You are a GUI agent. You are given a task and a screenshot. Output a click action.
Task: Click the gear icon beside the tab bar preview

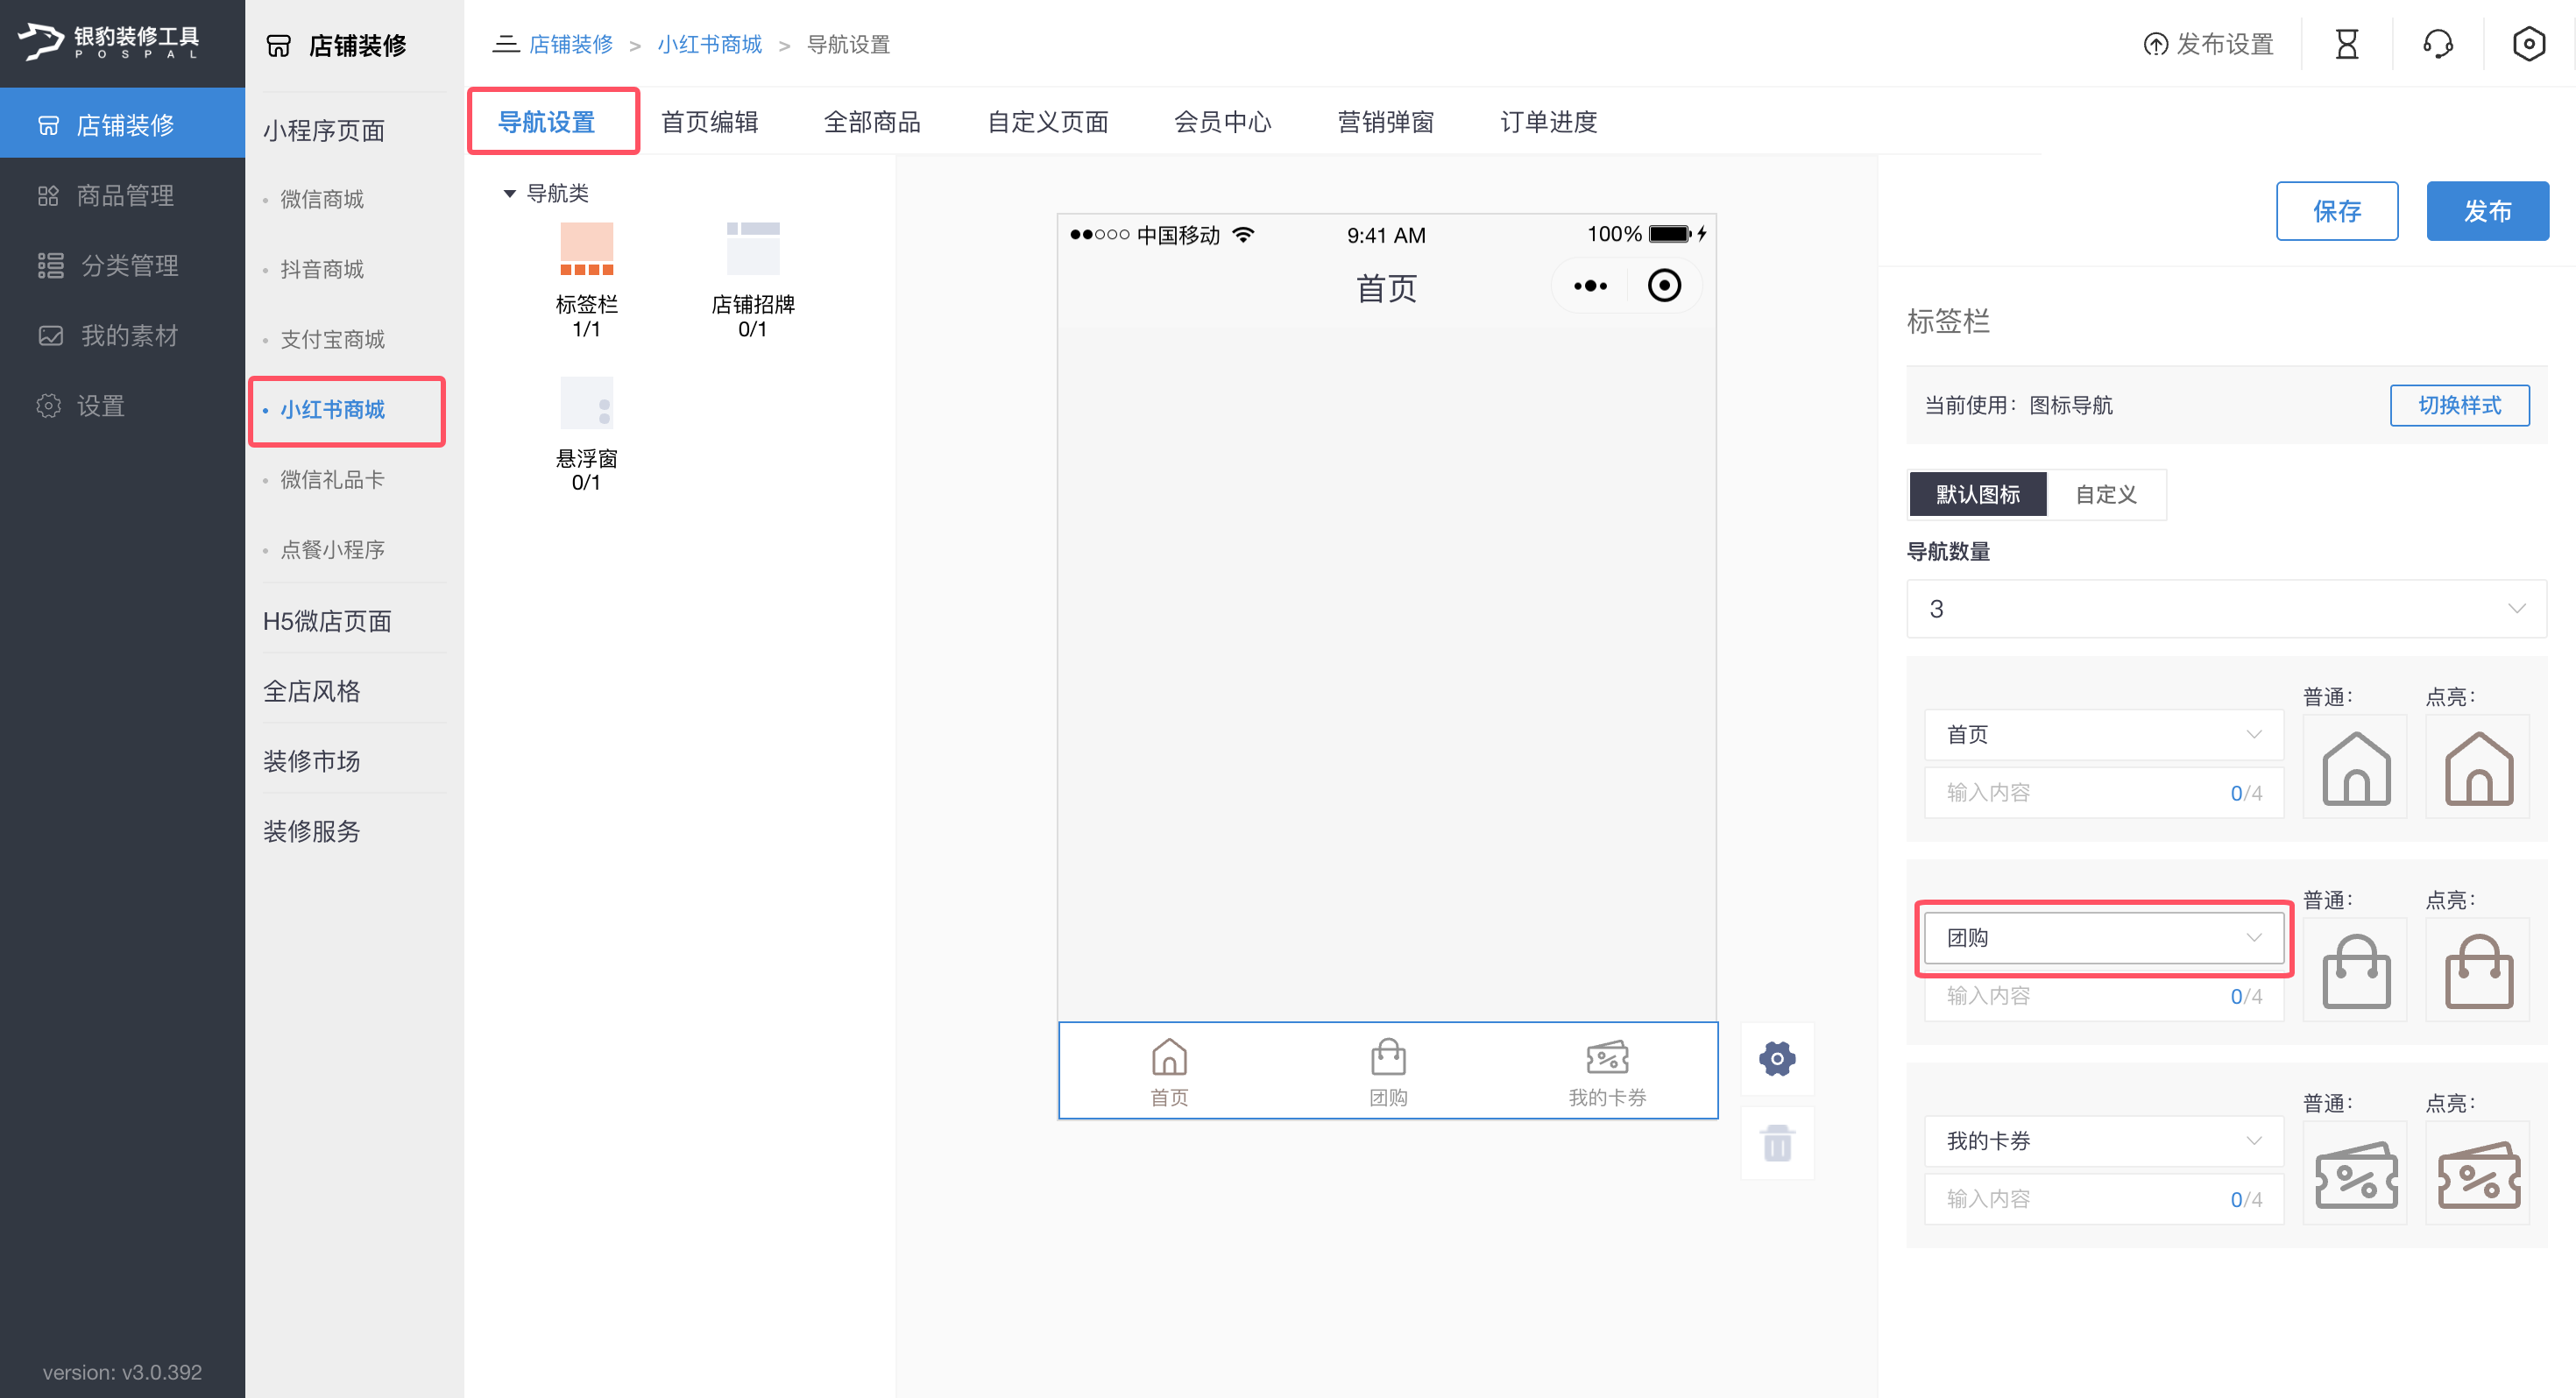[1777, 1058]
